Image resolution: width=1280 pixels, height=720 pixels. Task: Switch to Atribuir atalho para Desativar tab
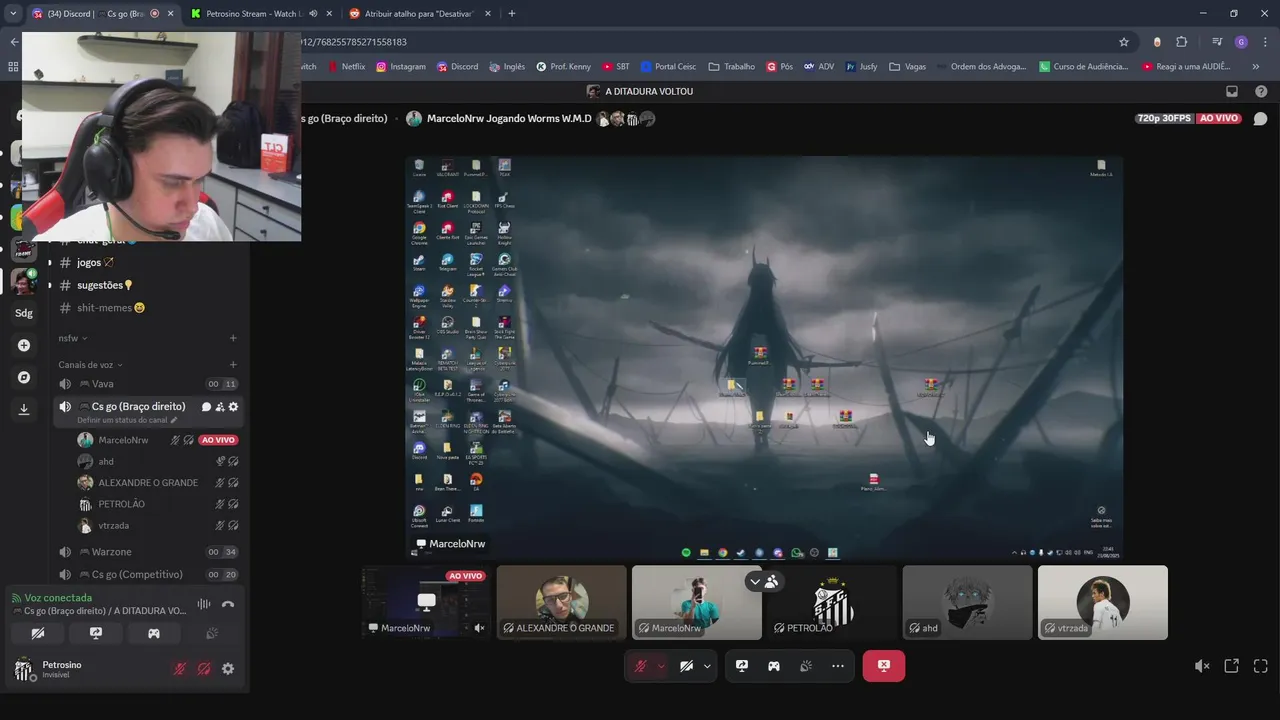coord(420,14)
